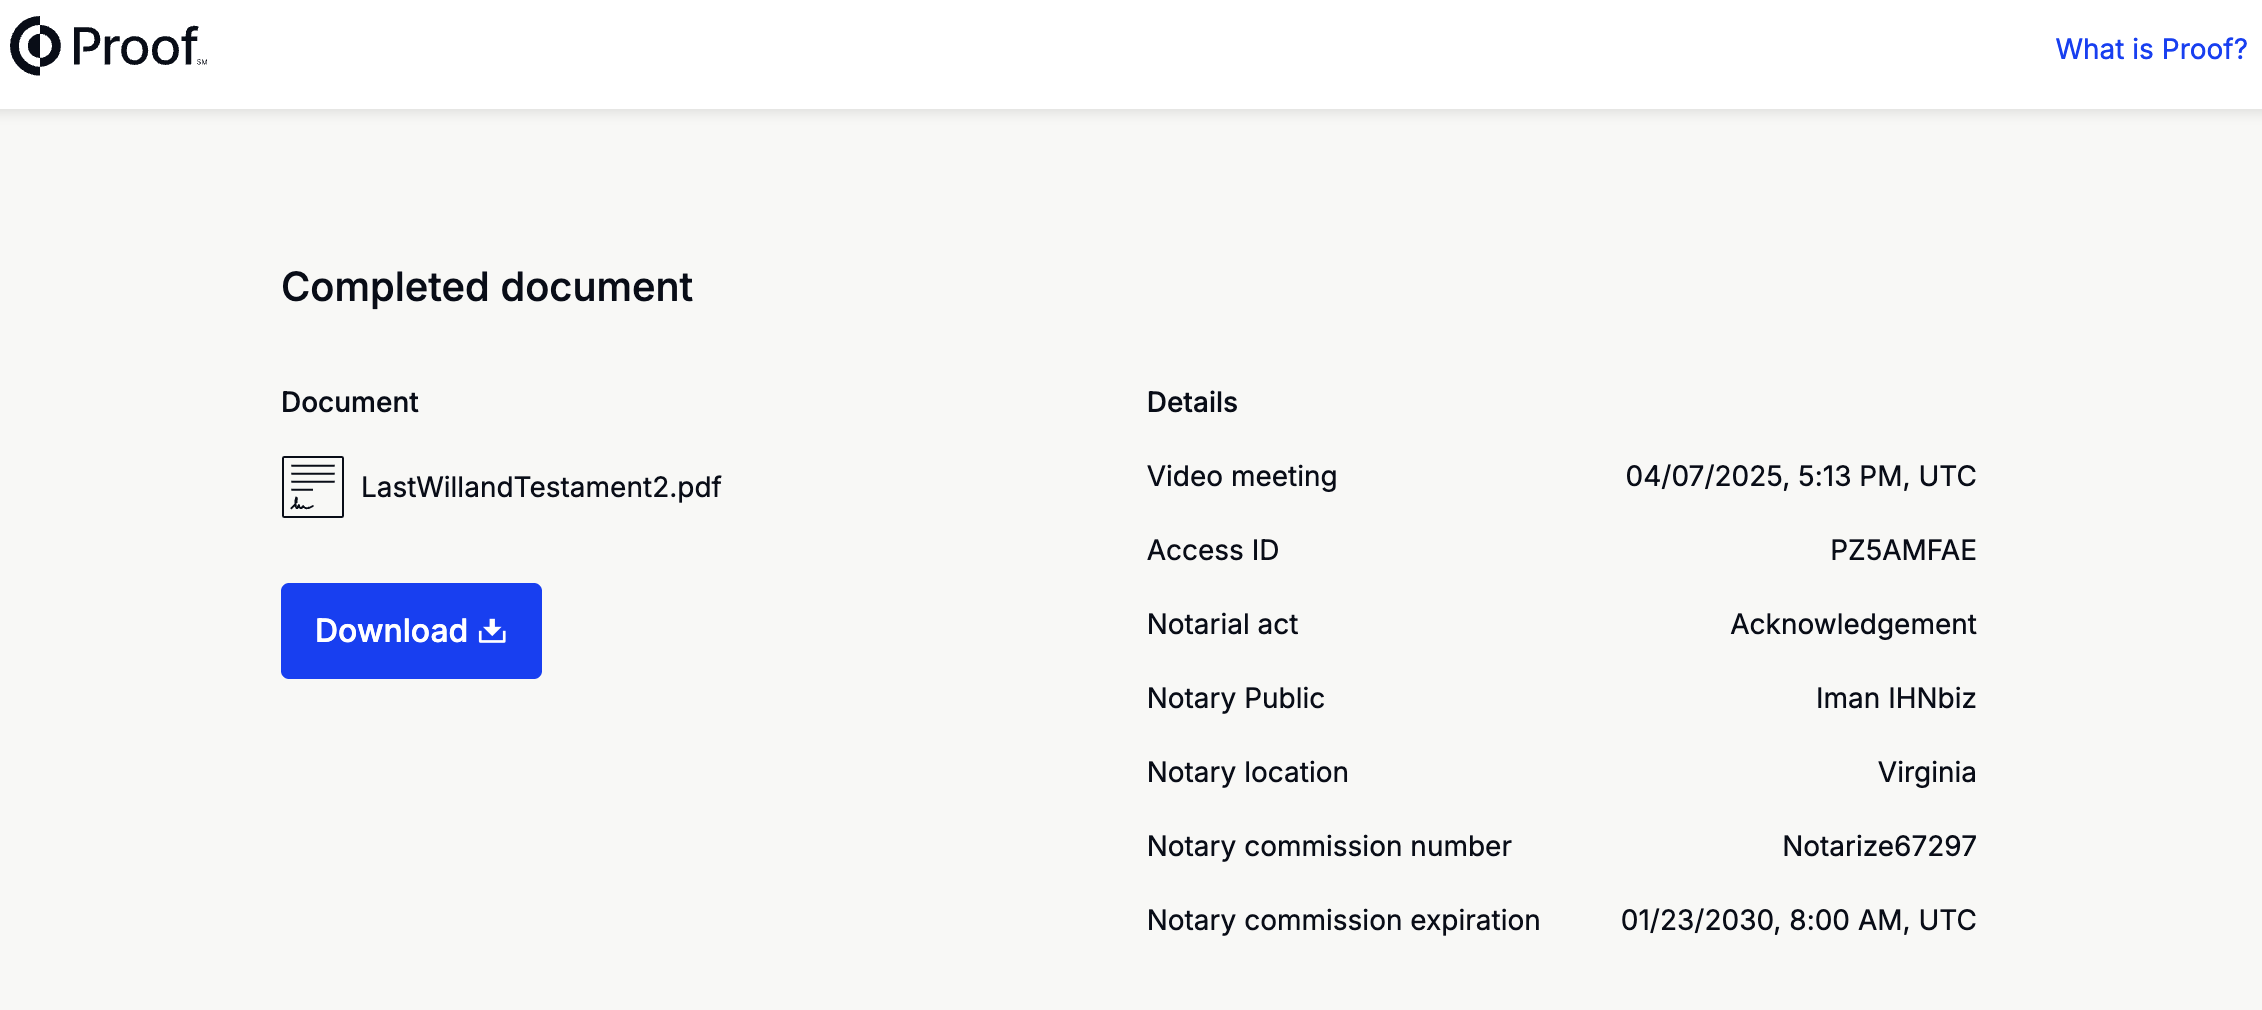The width and height of the screenshot is (2262, 1010).
Task: Click the 'Document' section heading
Action: click(349, 402)
